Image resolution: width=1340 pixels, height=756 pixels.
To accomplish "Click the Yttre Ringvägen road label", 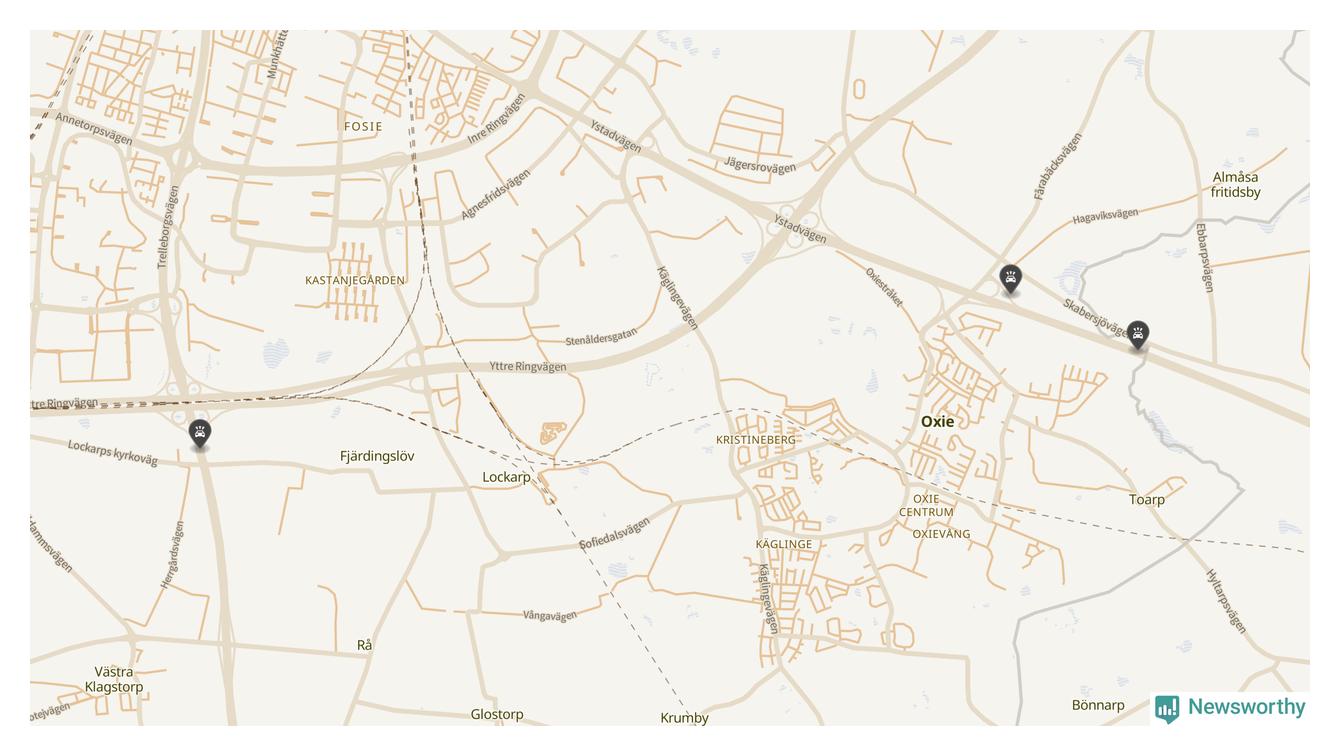I will pos(528,367).
